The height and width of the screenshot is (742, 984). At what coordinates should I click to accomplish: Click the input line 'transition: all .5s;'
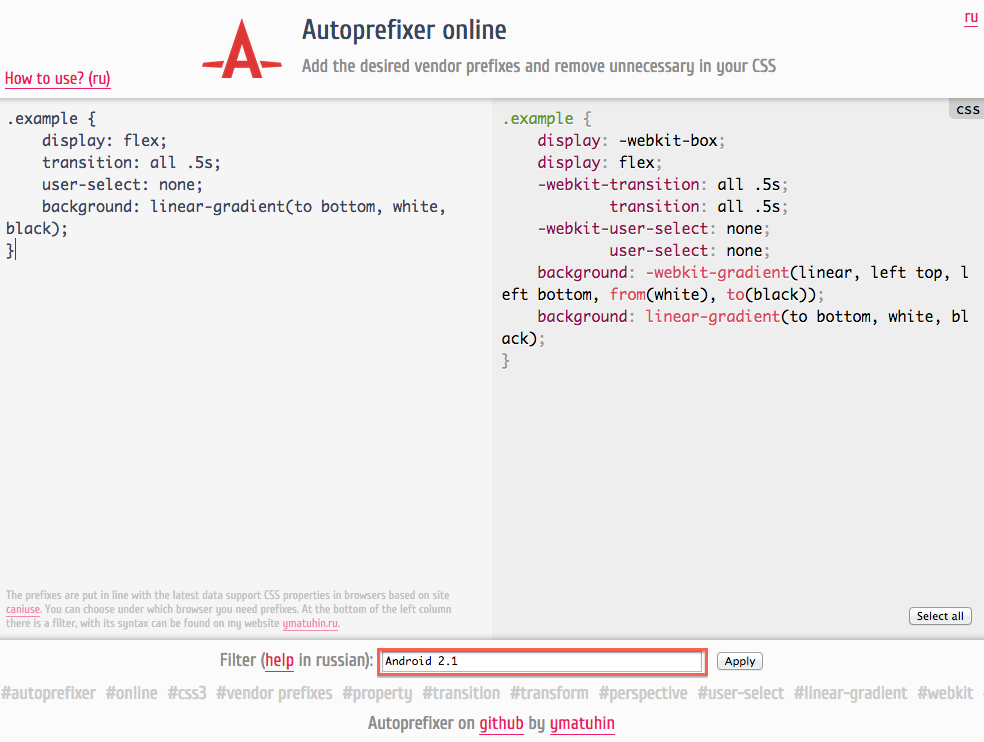[x=131, y=163]
